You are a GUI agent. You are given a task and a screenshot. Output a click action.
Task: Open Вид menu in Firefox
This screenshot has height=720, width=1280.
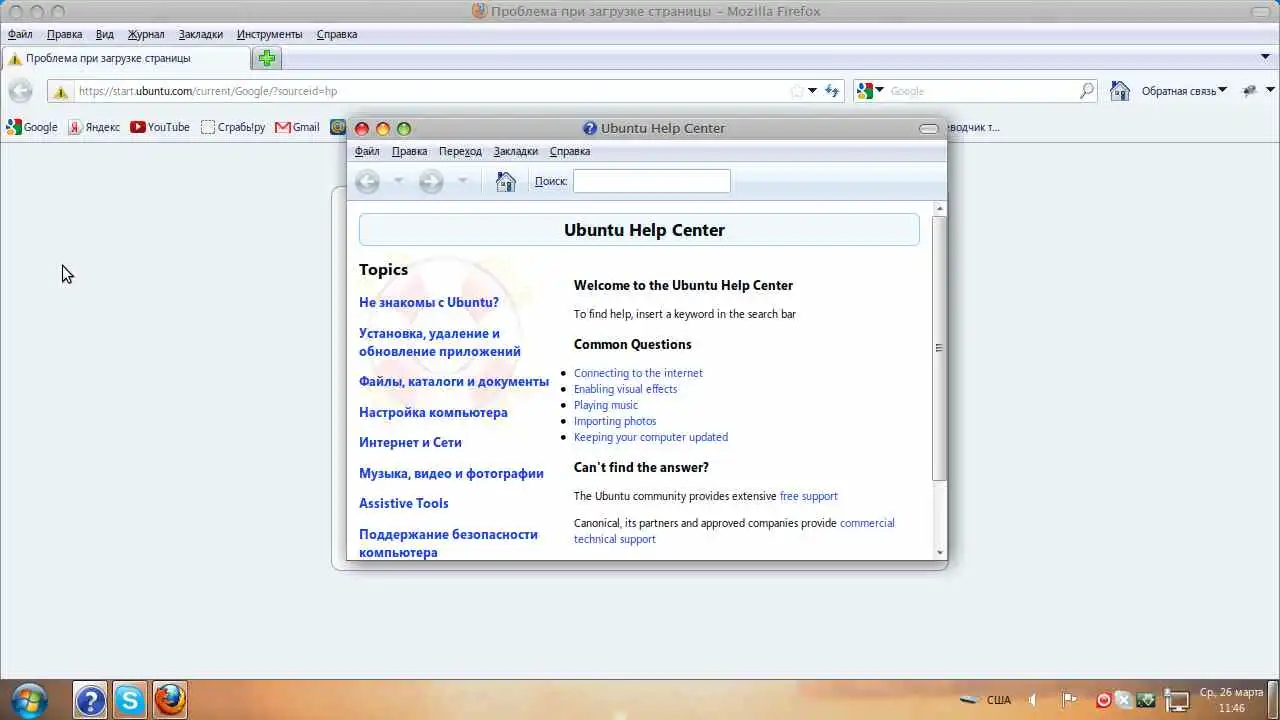pos(105,34)
